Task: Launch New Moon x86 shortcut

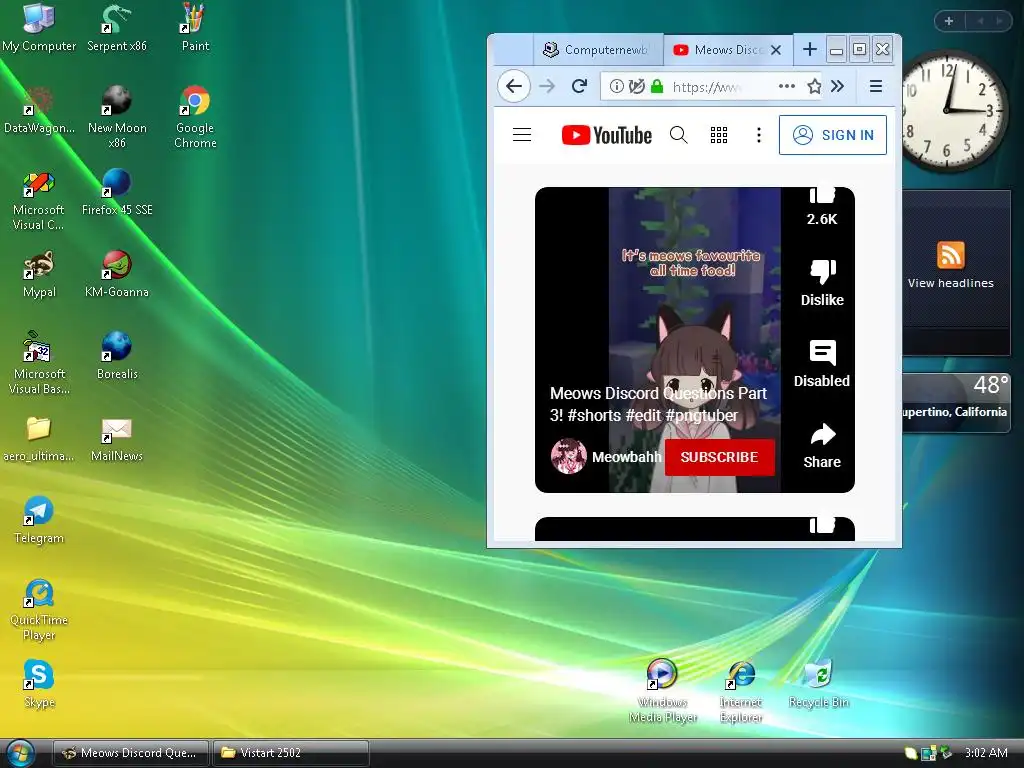Action: pyautogui.click(x=117, y=116)
